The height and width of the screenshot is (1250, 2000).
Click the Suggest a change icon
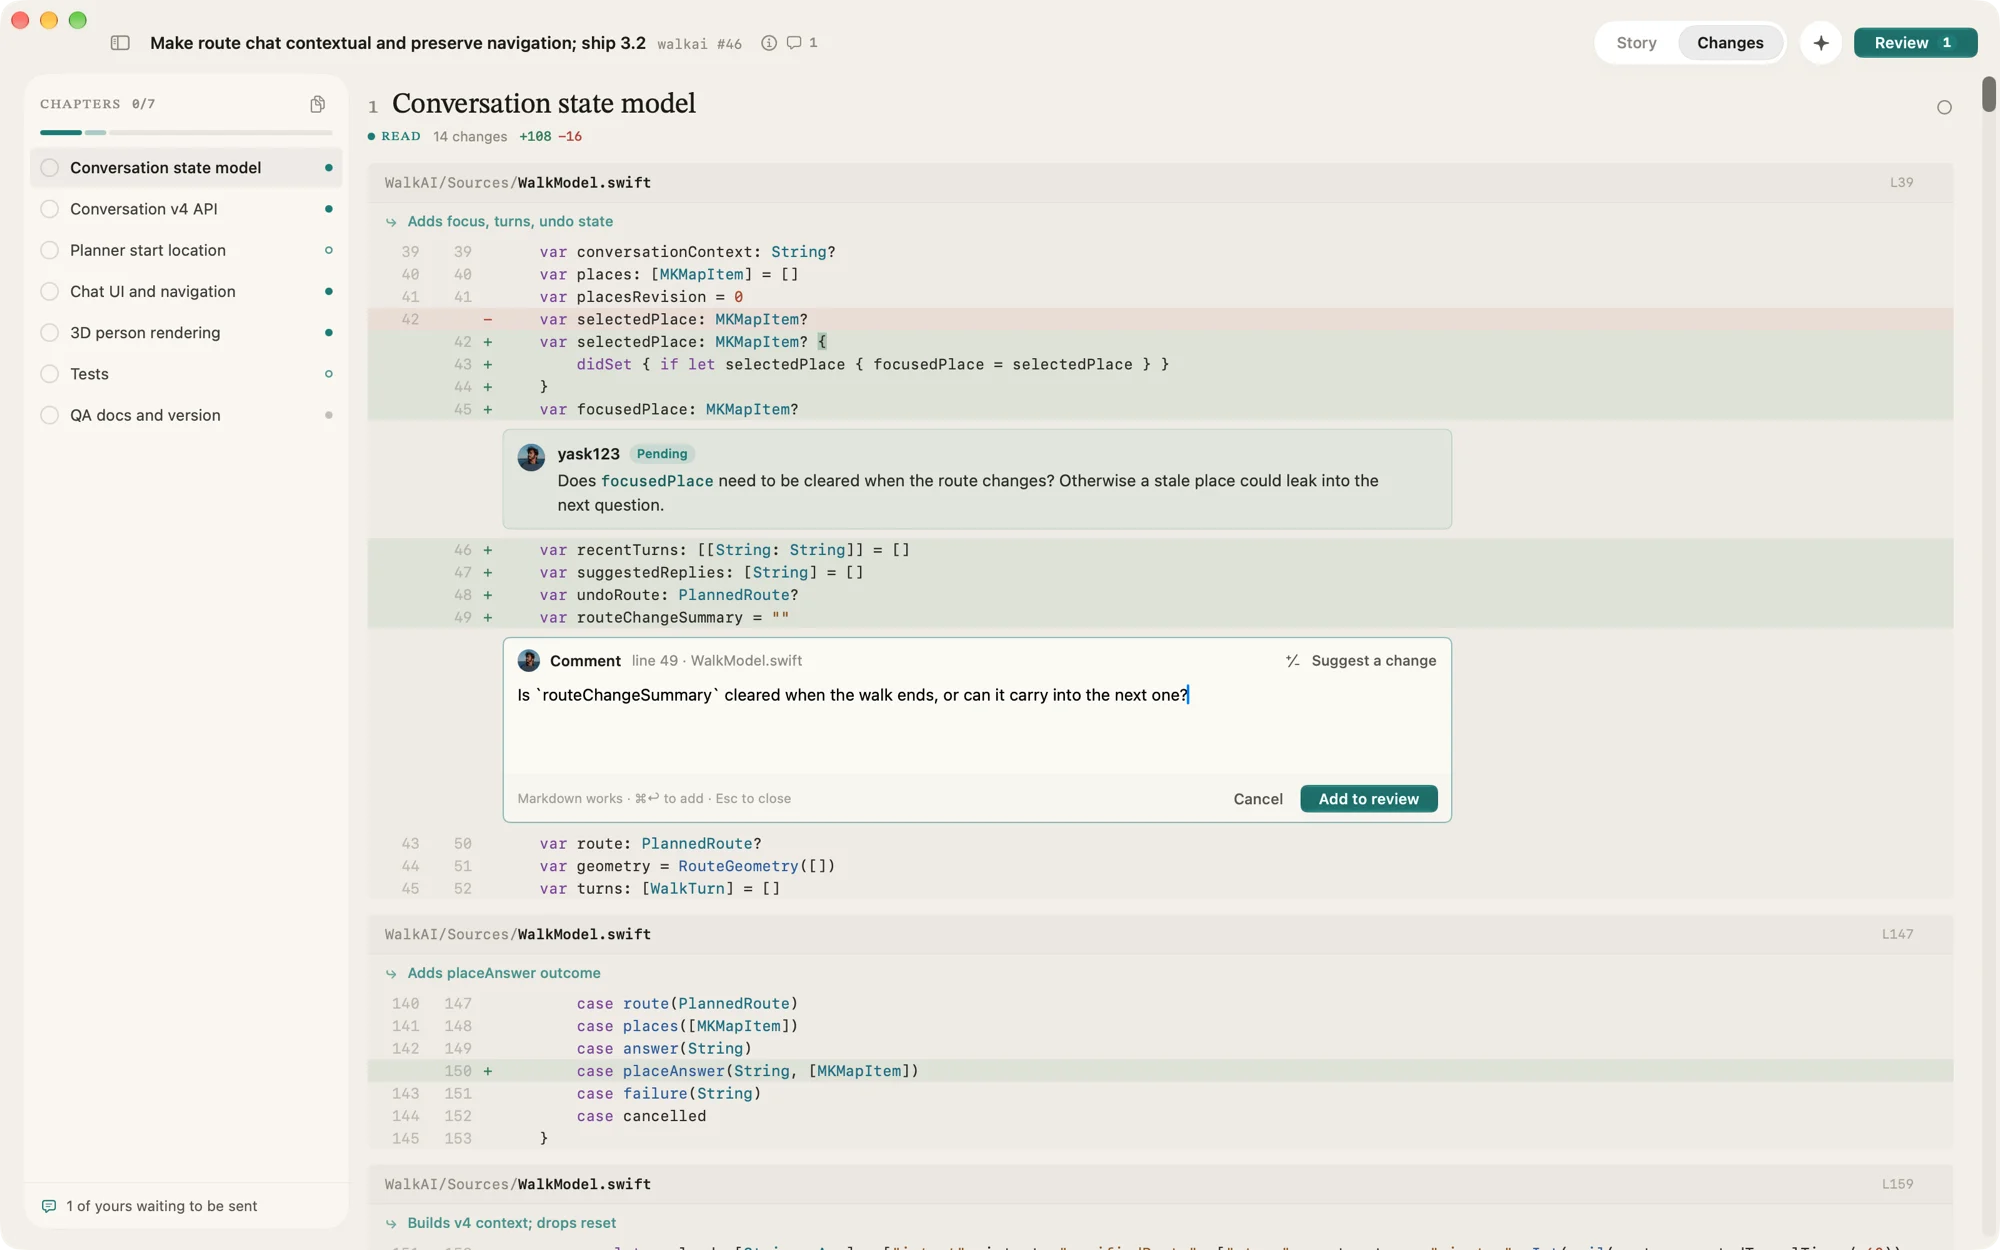coord(1293,661)
